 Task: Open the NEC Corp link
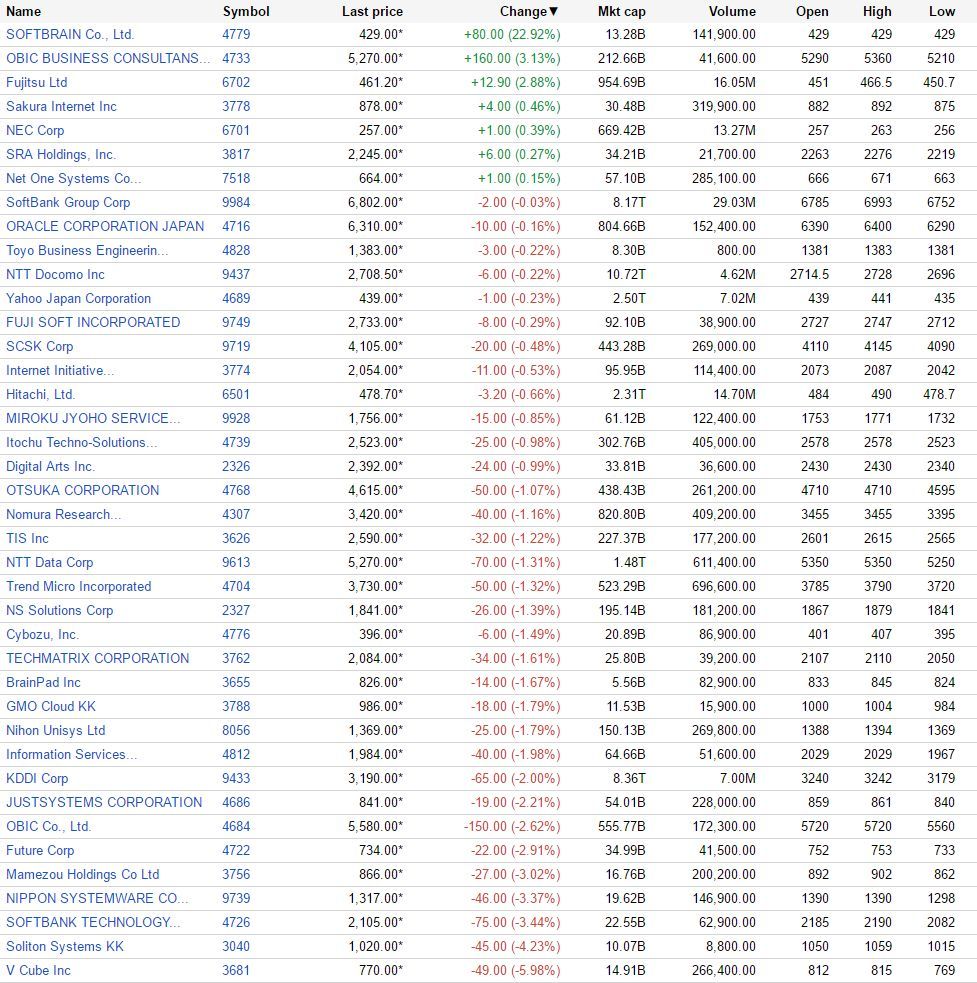pyautogui.click(x=35, y=130)
